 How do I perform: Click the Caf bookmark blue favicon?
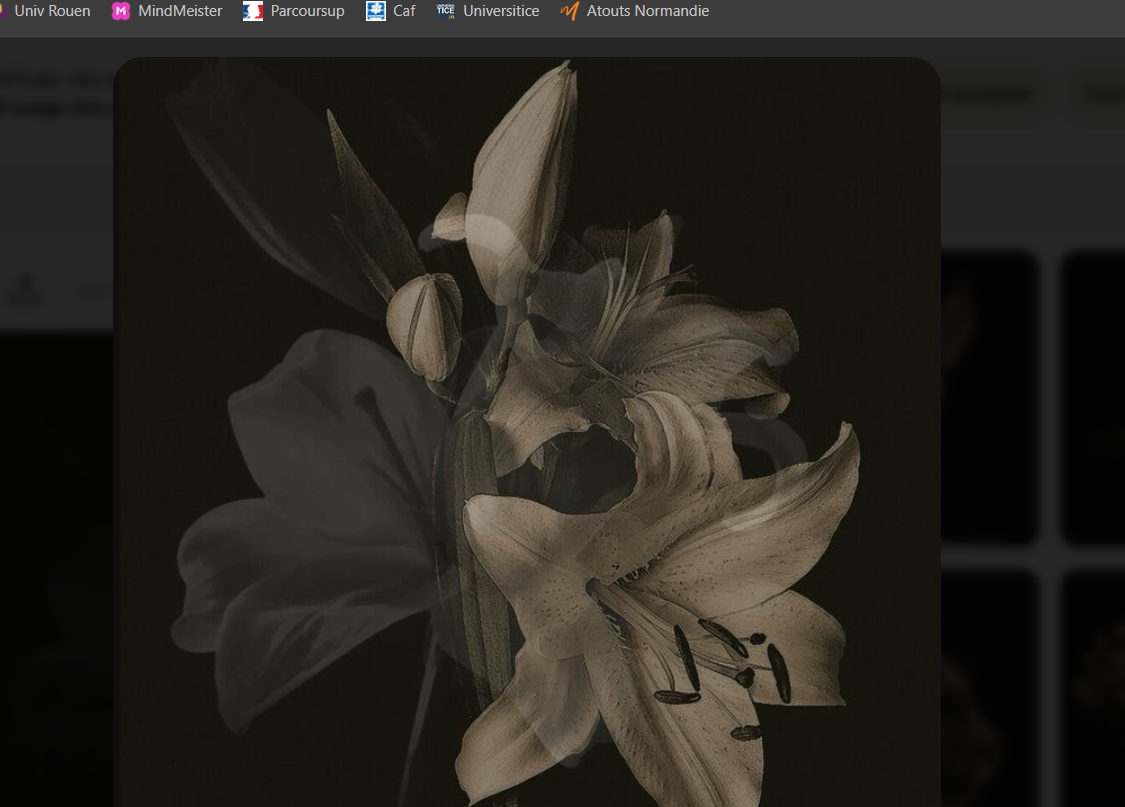pos(376,11)
